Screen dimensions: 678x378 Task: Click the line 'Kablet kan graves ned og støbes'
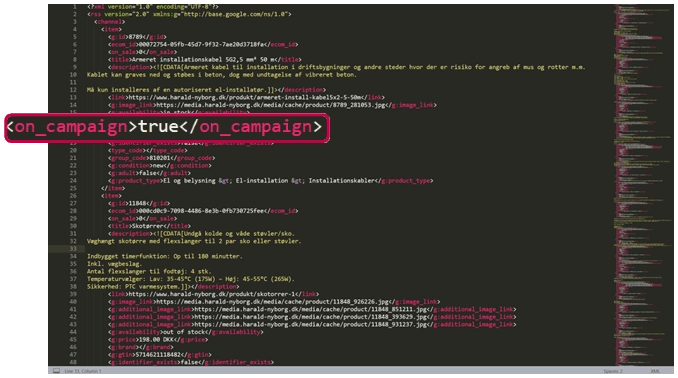[x=221, y=75]
